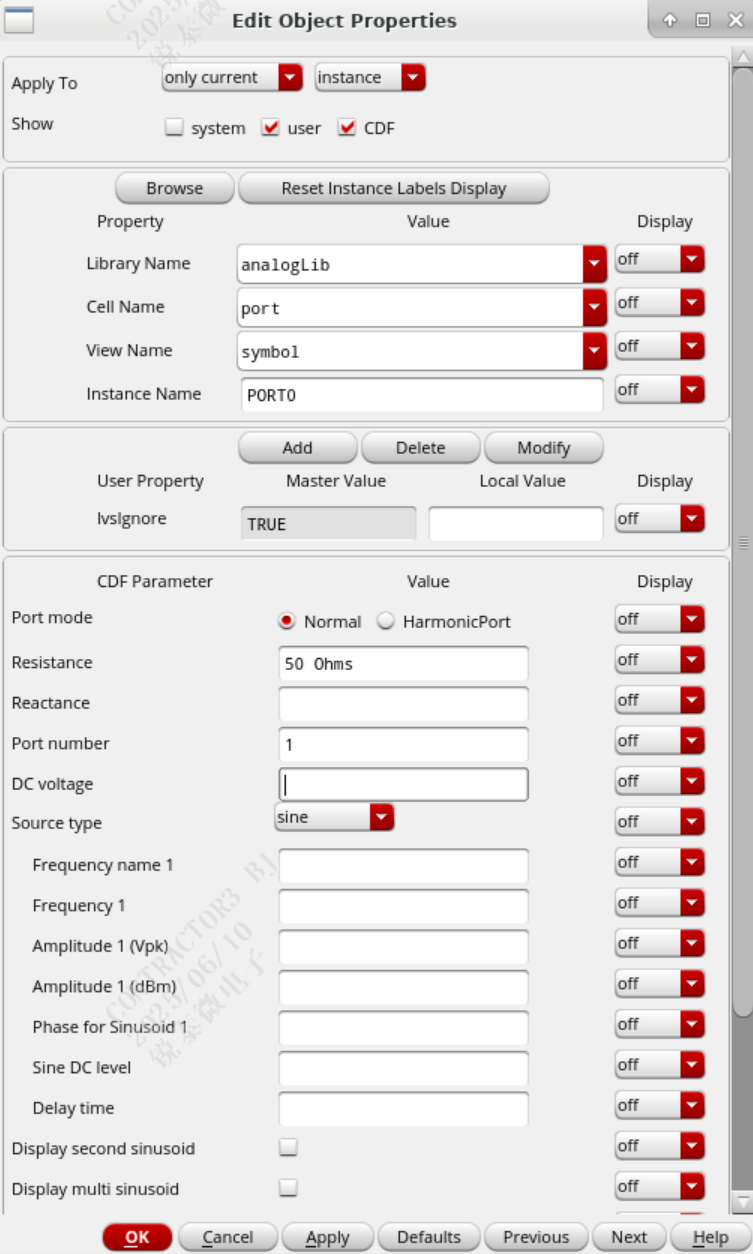This screenshot has height=1254, width=753.
Task: Select the HarmonicPort radio button
Action: coord(386,622)
